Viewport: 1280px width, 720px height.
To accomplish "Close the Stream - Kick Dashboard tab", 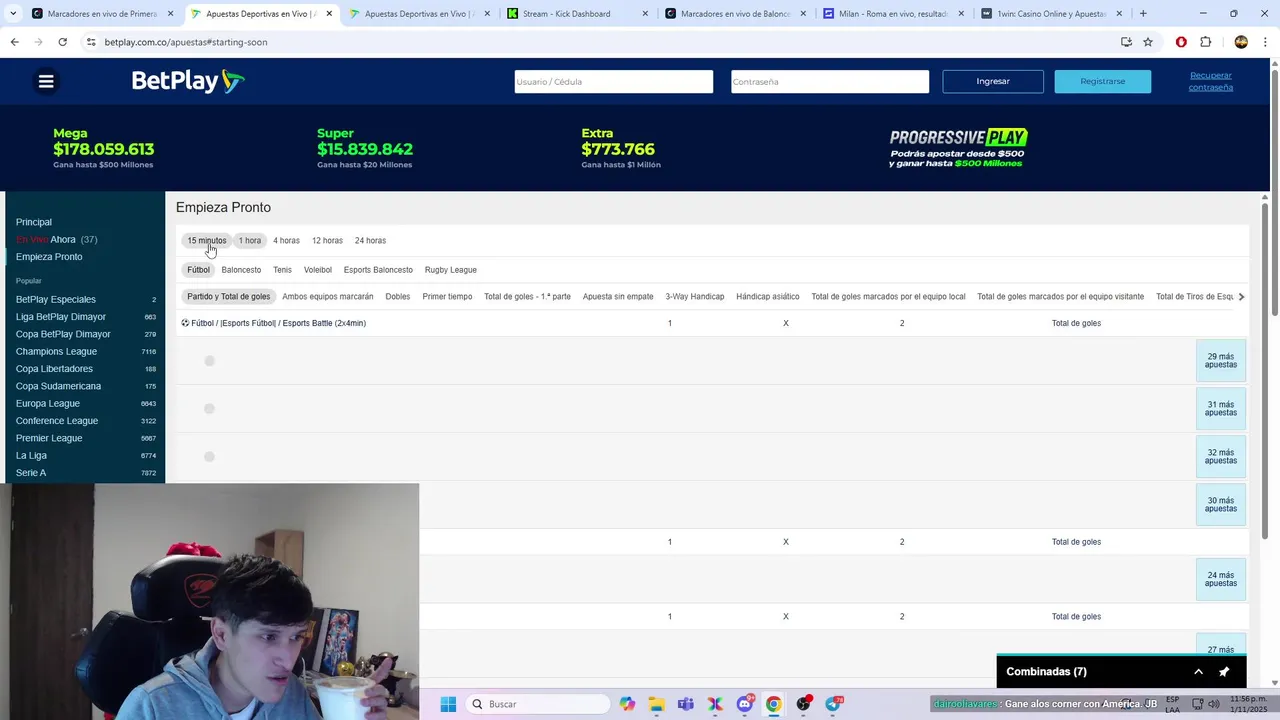I will (645, 14).
